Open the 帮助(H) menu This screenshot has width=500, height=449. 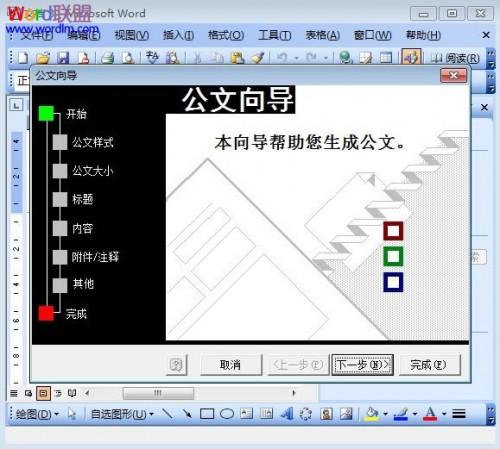[x=423, y=35]
